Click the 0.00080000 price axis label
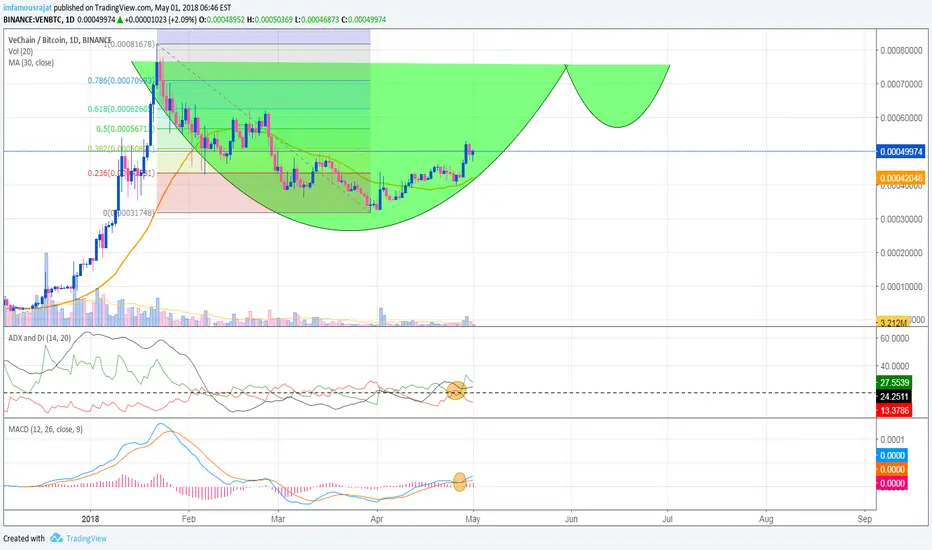This screenshot has height=550, width=932. 902,51
